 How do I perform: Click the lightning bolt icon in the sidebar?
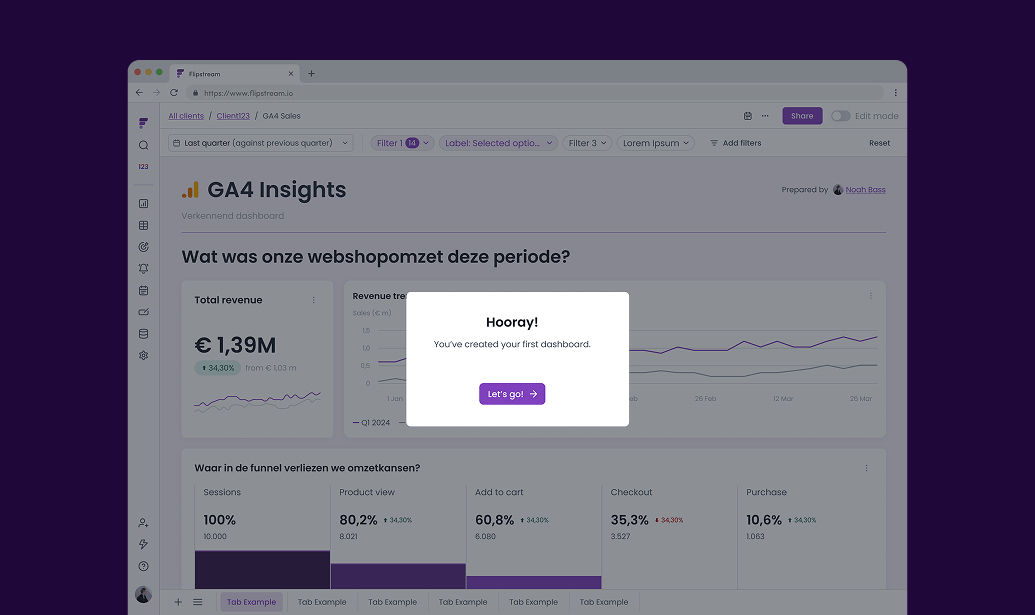pyautogui.click(x=143, y=544)
